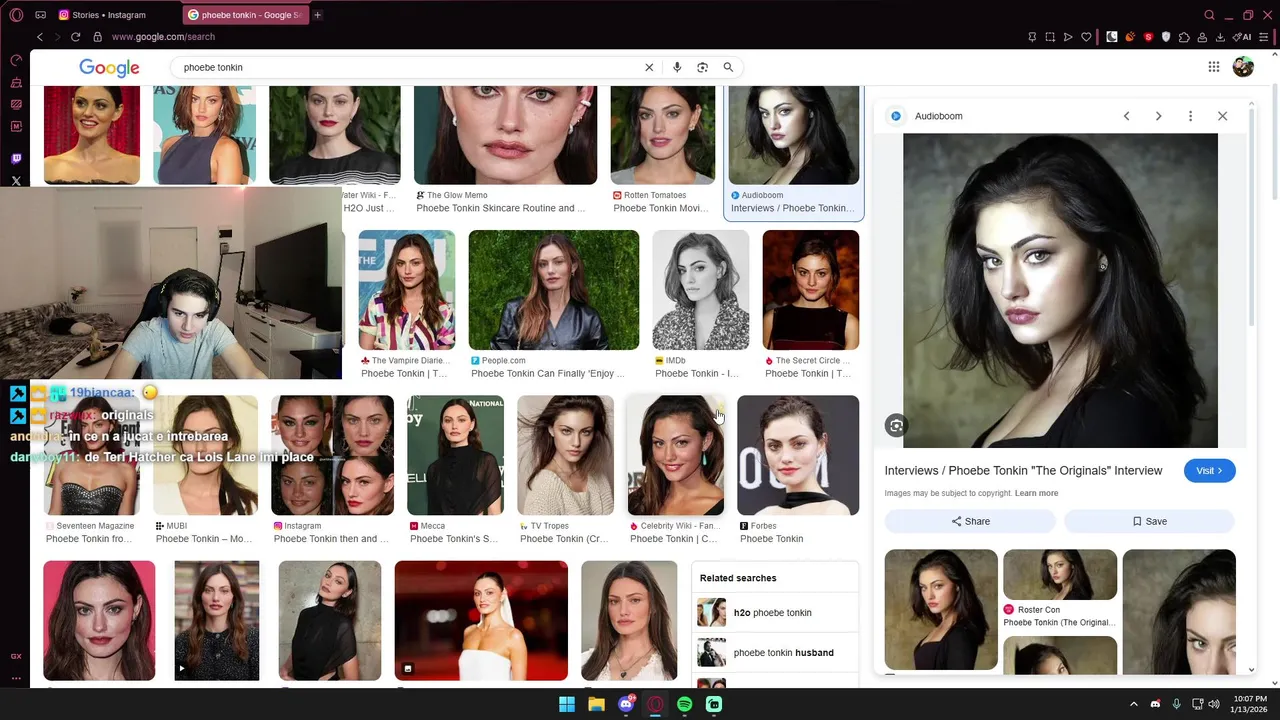Screen dimensions: 1280x720
Task: Click the phoebe tonkin search input field
Action: (410, 67)
